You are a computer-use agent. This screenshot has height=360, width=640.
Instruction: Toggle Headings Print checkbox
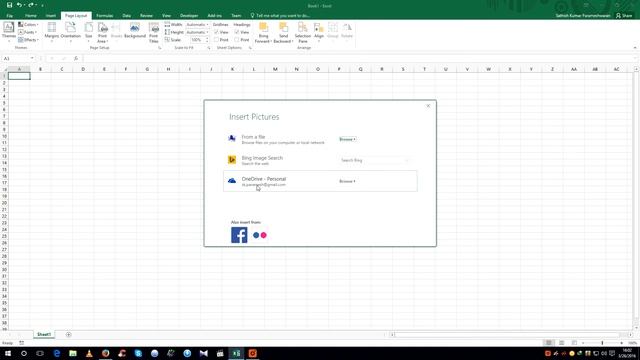(237, 40)
